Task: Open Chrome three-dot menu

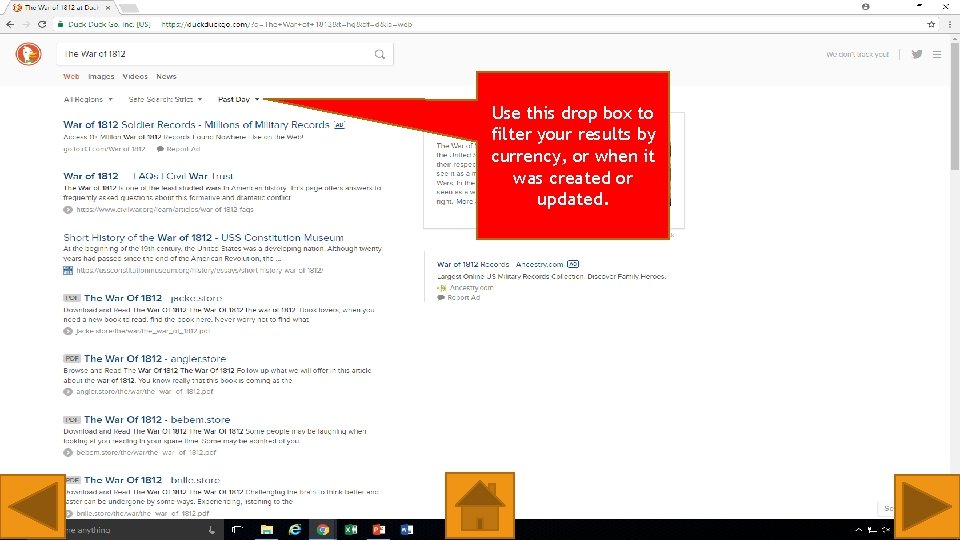Action: pyautogui.click(x=950, y=24)
